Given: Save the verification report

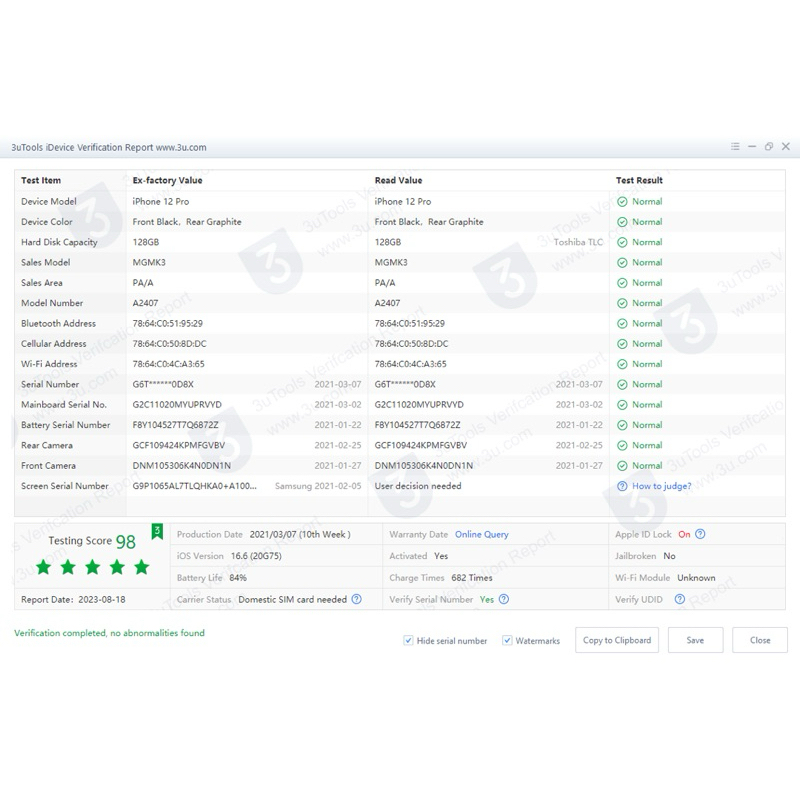Looking at the screenshot, I should click(x=695, y=640).
